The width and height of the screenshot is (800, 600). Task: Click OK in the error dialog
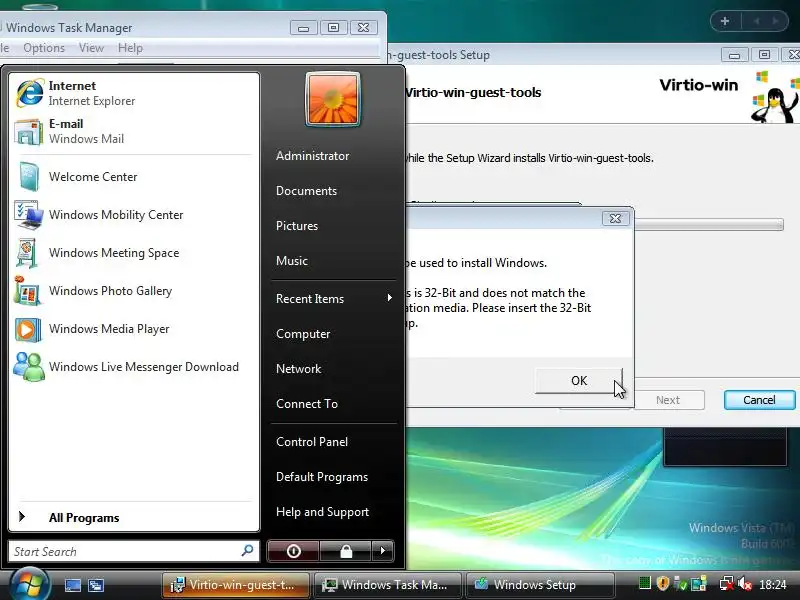coord(579,381)
